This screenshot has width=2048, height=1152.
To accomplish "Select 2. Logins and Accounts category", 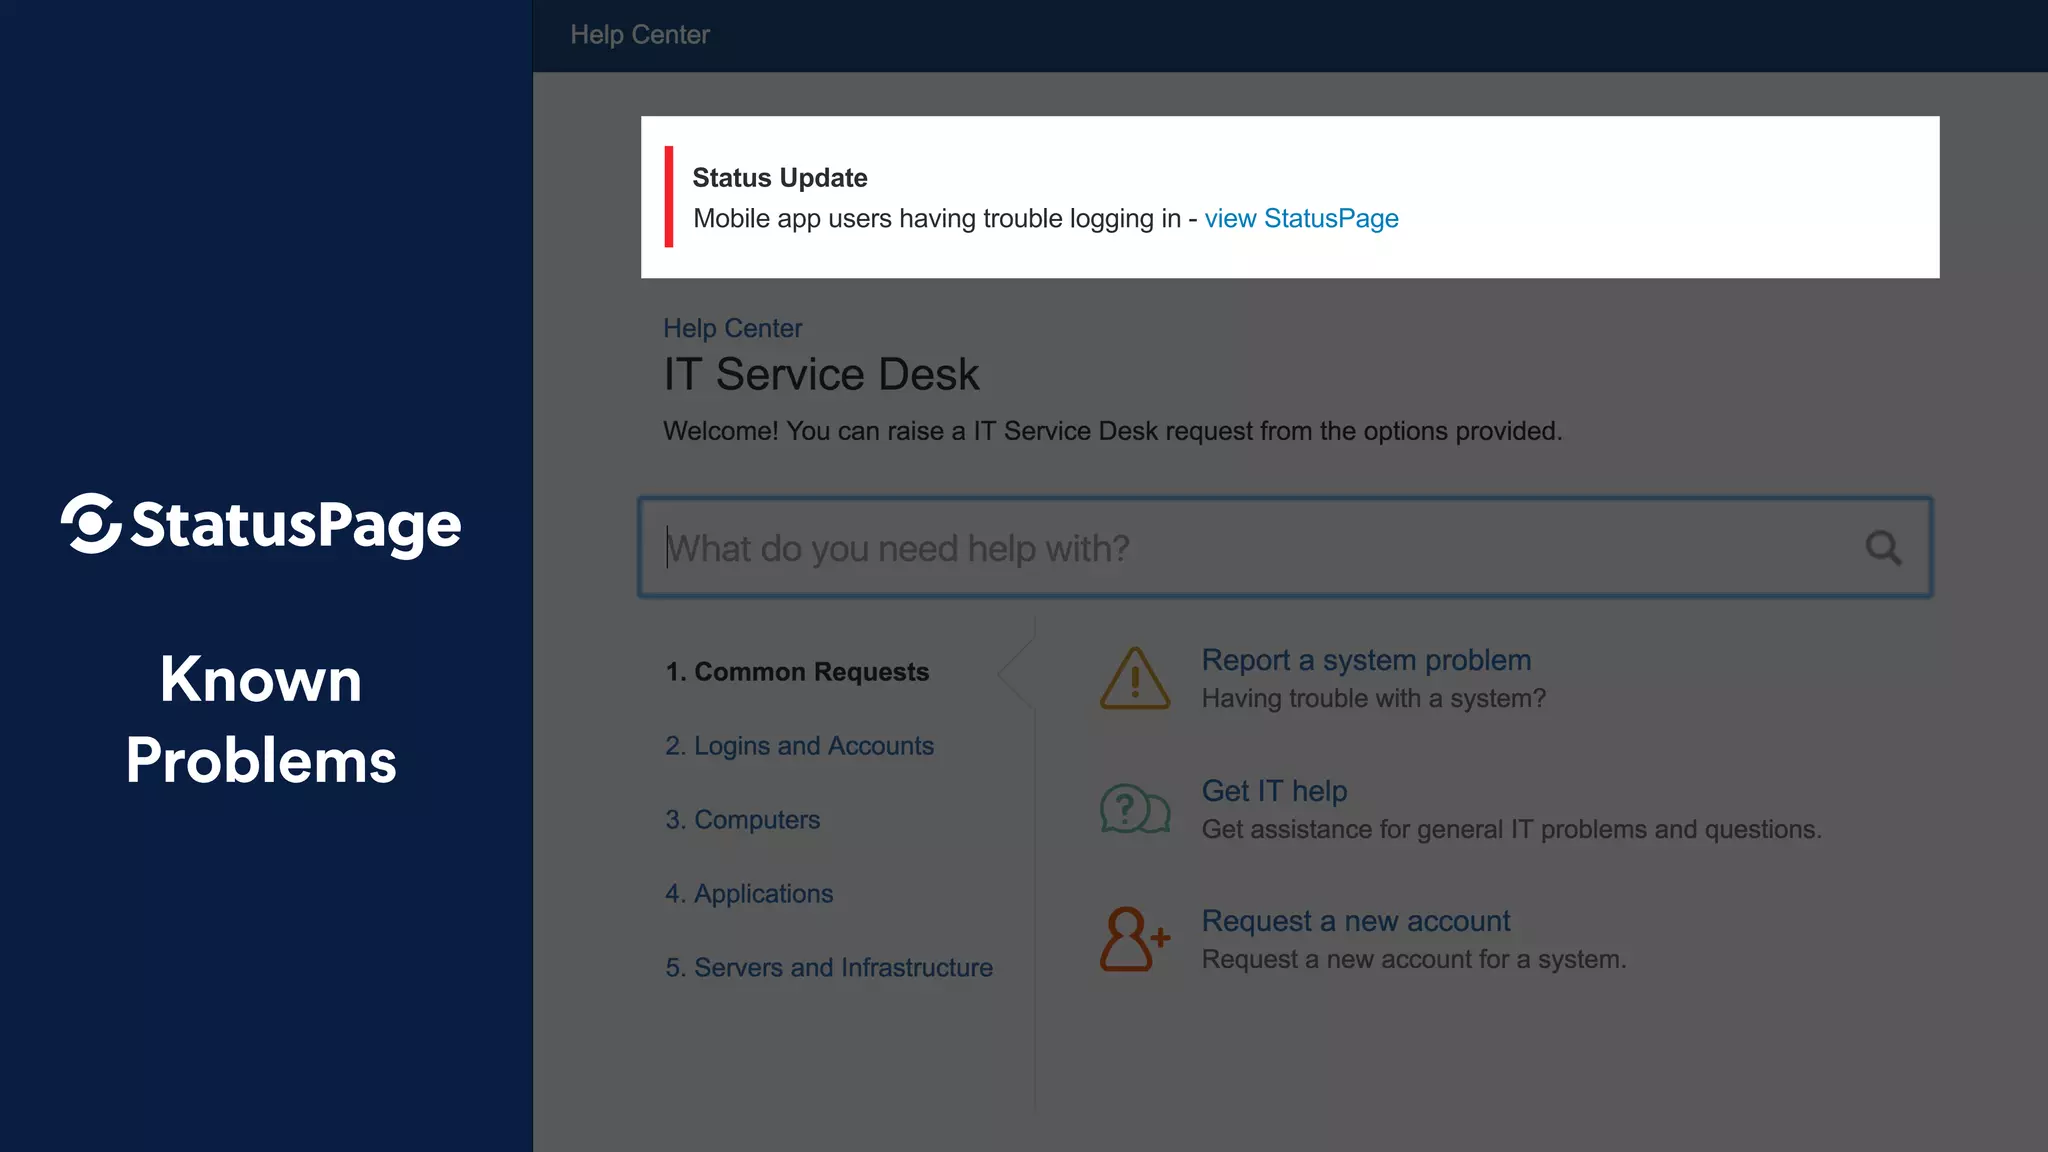I will [799, 746].
